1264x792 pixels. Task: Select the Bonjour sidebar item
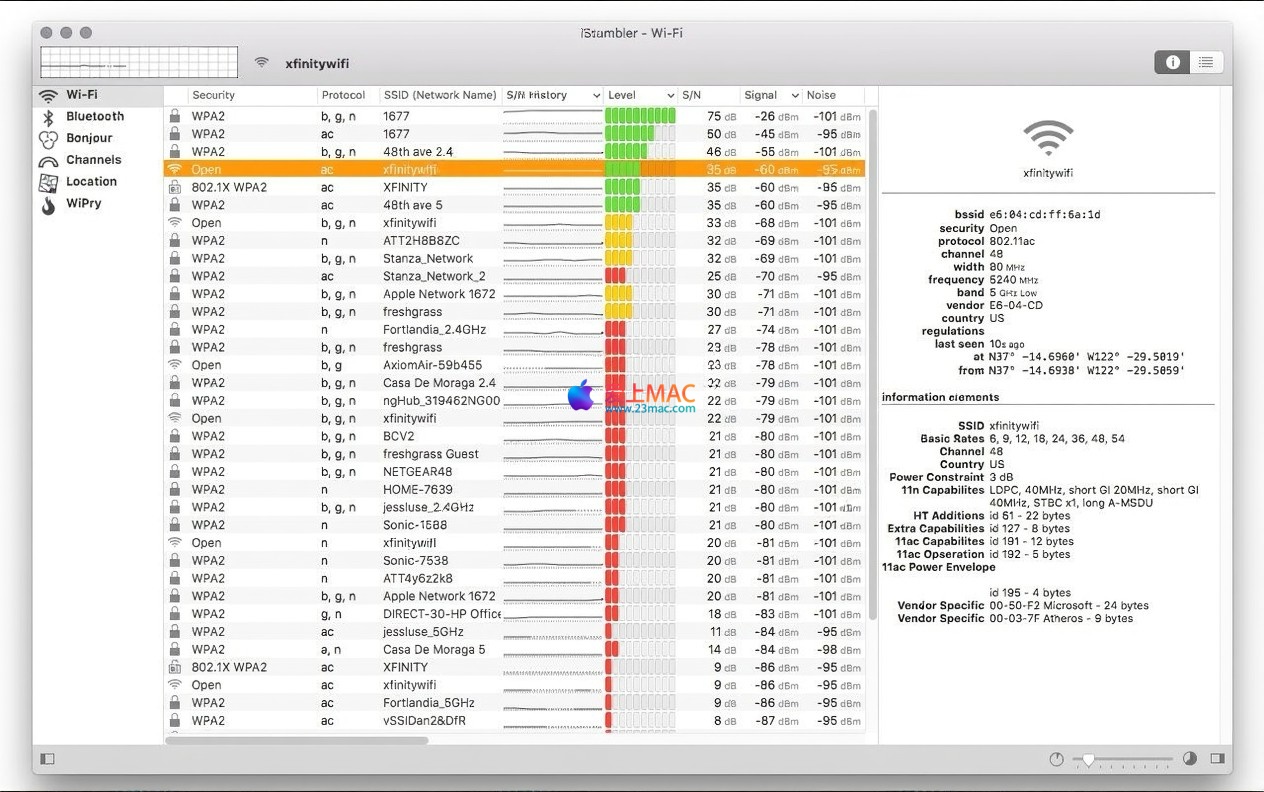click(x=89, y=138)
